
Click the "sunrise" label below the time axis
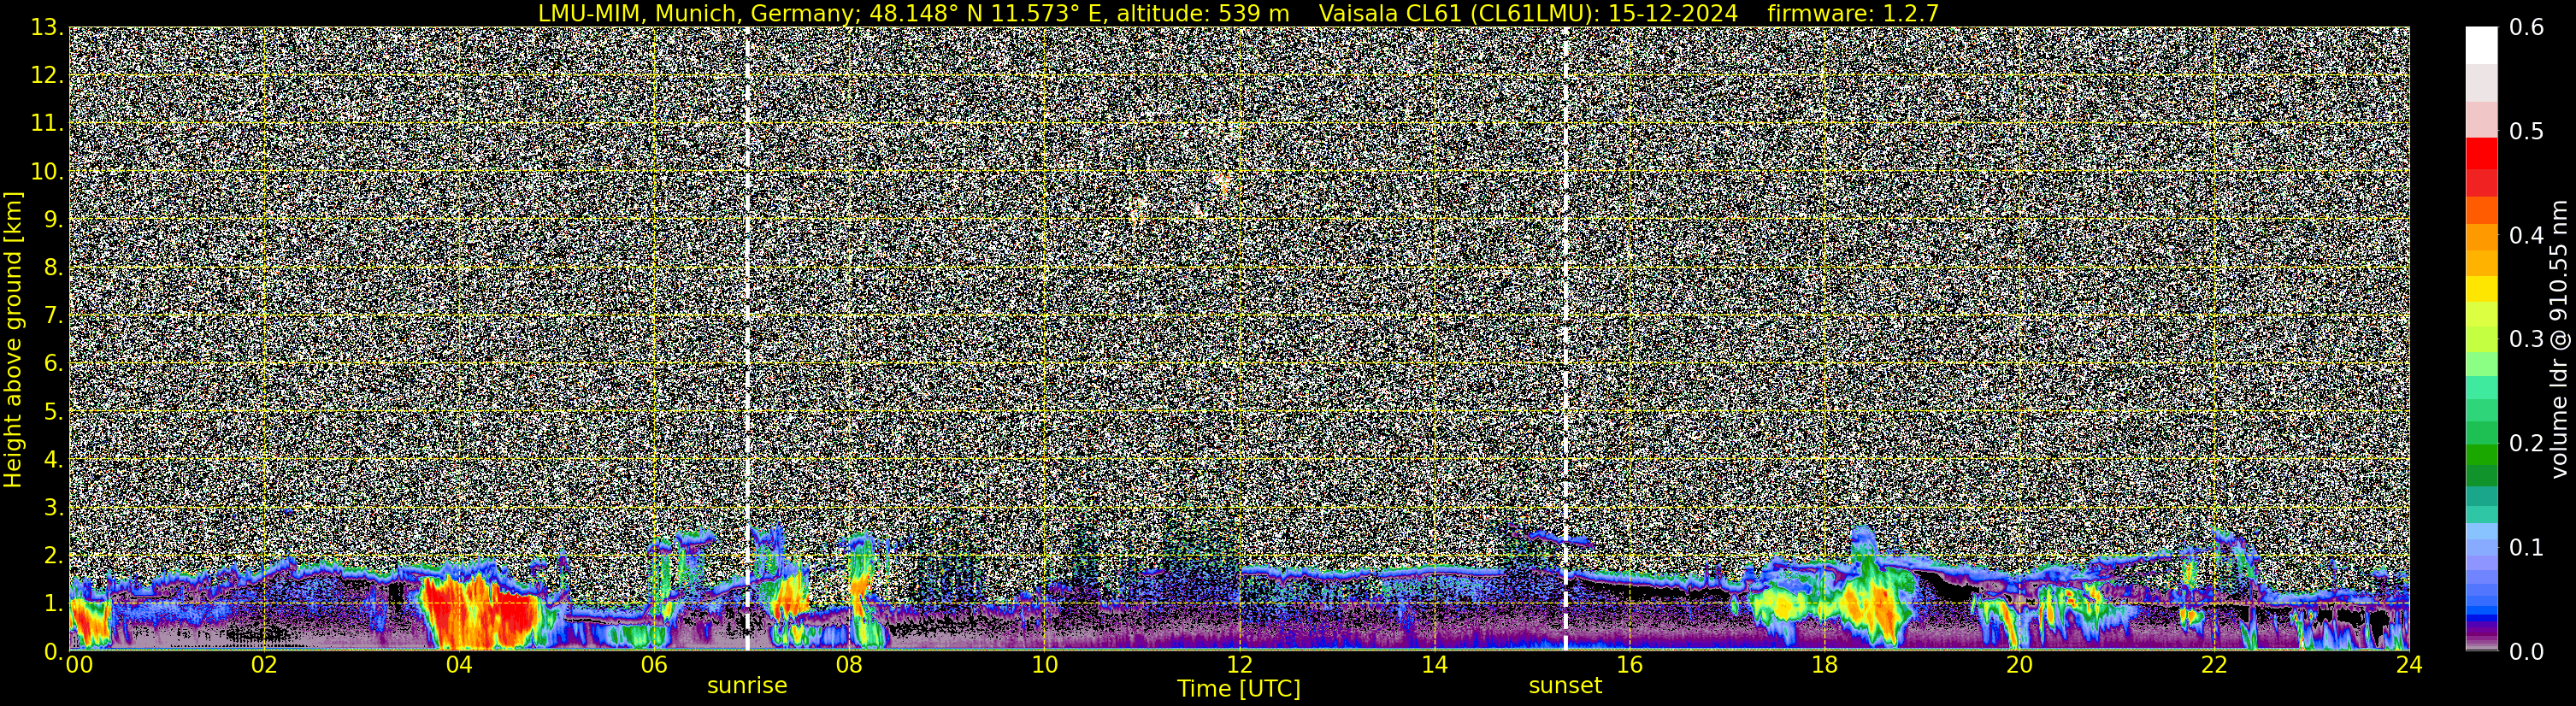point(747,686)
